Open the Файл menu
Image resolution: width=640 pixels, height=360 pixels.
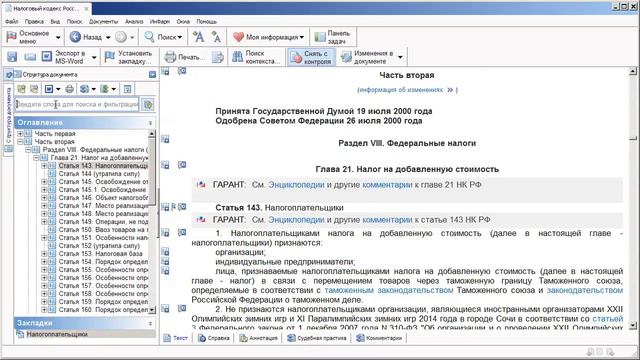click(x=12, y=22)
